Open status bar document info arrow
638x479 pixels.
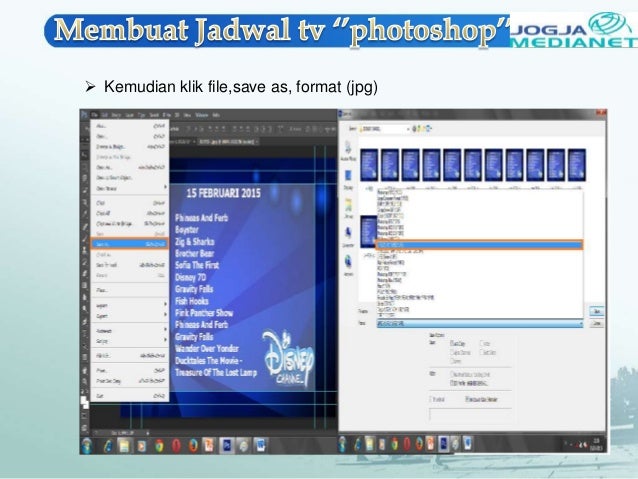point(147,433)
